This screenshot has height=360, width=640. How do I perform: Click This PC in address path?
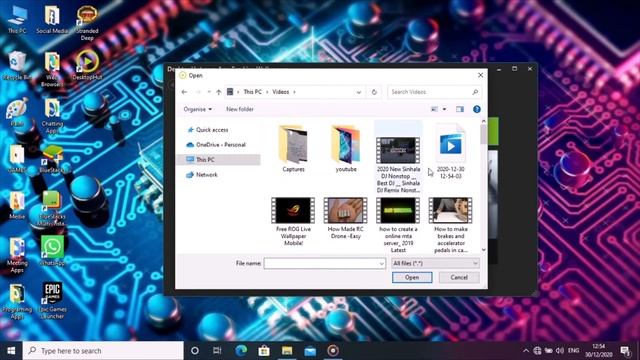pyautogui.click(x=252, y=92)
